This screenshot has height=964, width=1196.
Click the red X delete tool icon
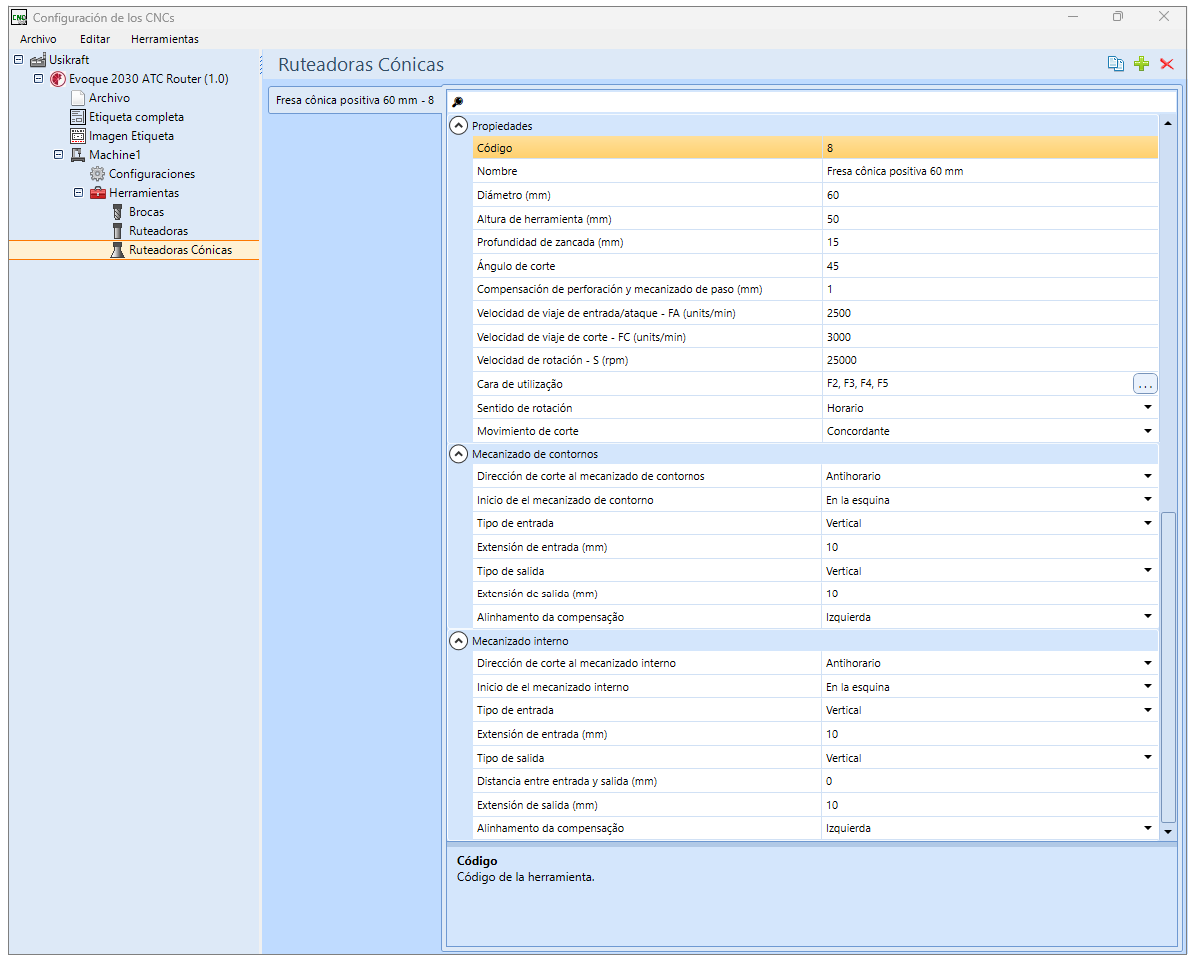pos(1166,64)
